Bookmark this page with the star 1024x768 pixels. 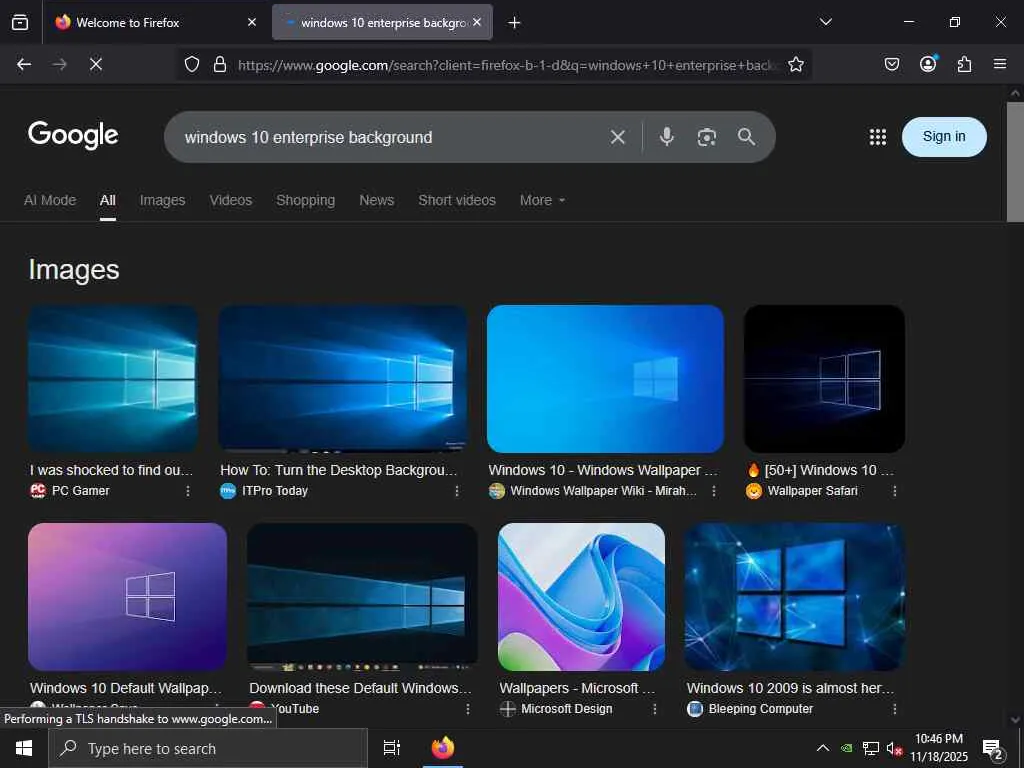point(795,64)
